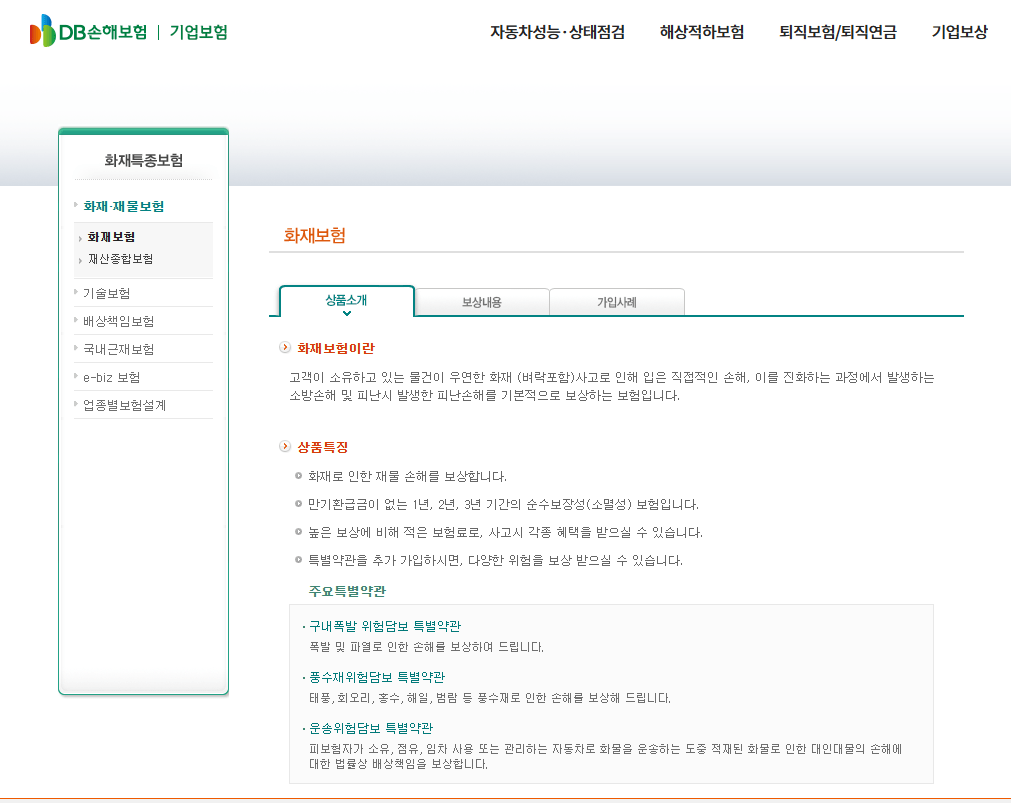Open the 해상적하보험 menu item
Screen dimensions: 1011x803
coord(700,32)
